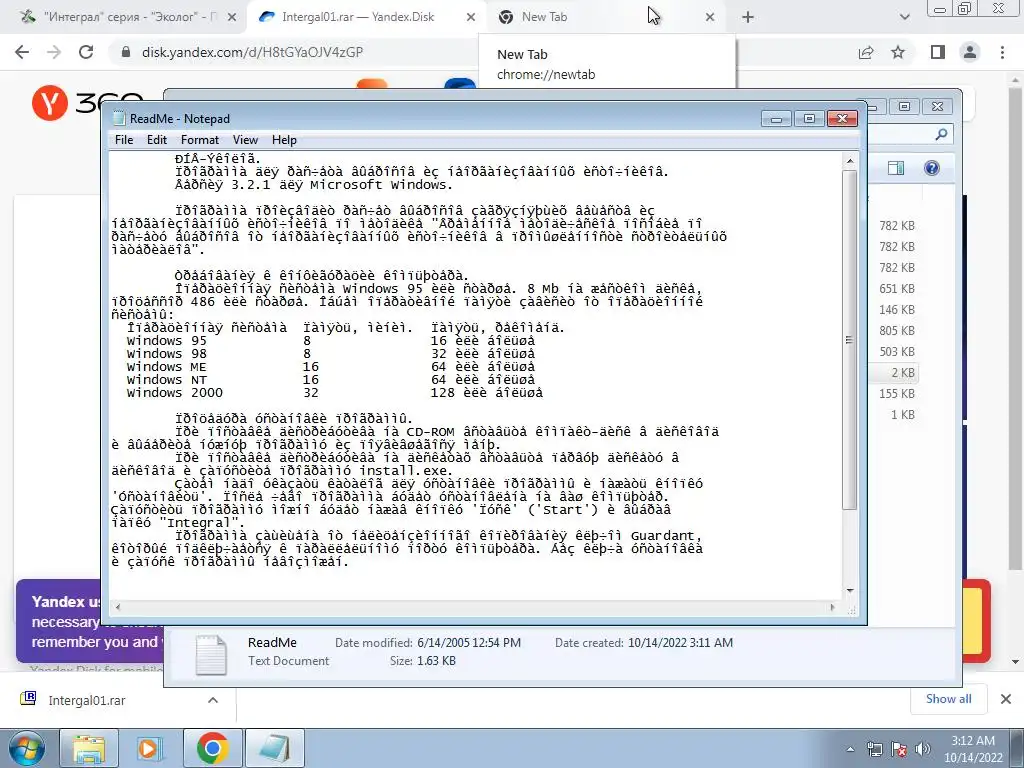Select the 2 KB file row in Explorer
Image resolution: width=1024 pixels, height=768 pixels.
click(x=894, y=372)
